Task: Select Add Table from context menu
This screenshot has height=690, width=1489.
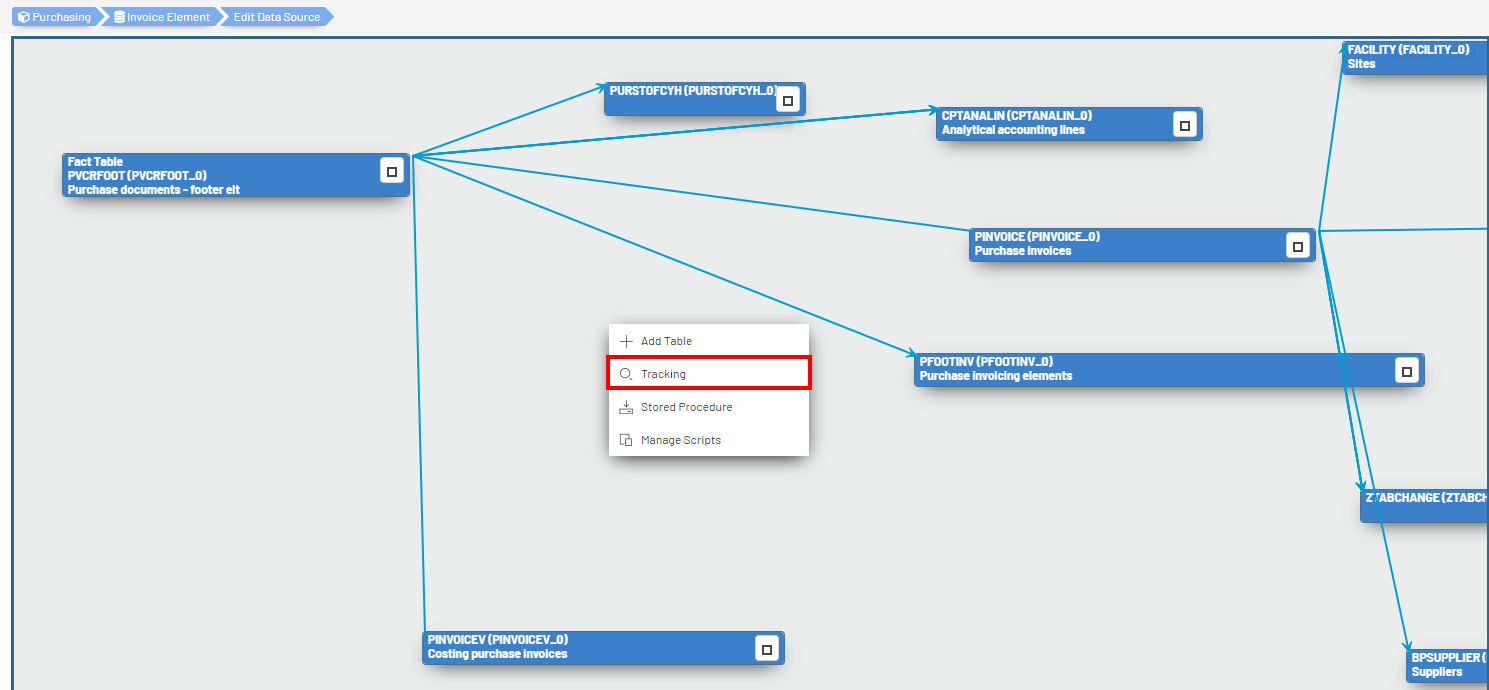Action: (666, 341)
